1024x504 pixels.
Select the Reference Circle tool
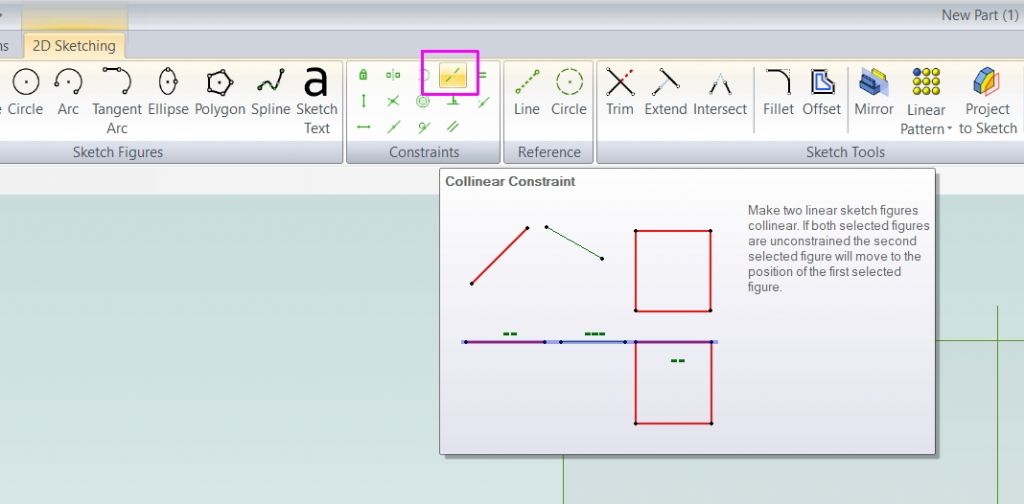(x=569, y=93)
